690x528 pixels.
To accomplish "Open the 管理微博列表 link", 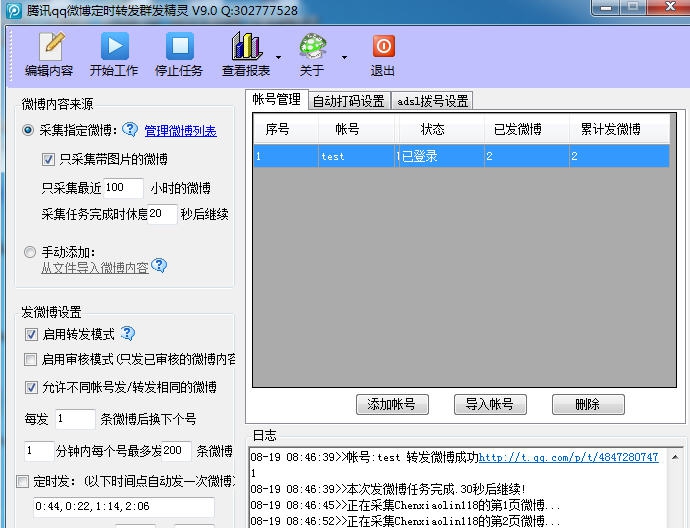I will [x=180, y=131].
